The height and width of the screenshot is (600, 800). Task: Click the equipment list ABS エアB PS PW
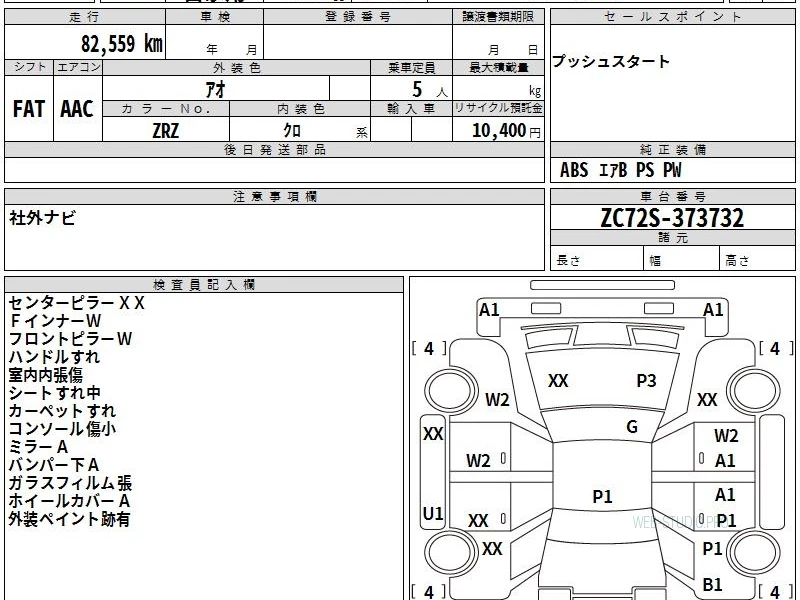point(620,170)
